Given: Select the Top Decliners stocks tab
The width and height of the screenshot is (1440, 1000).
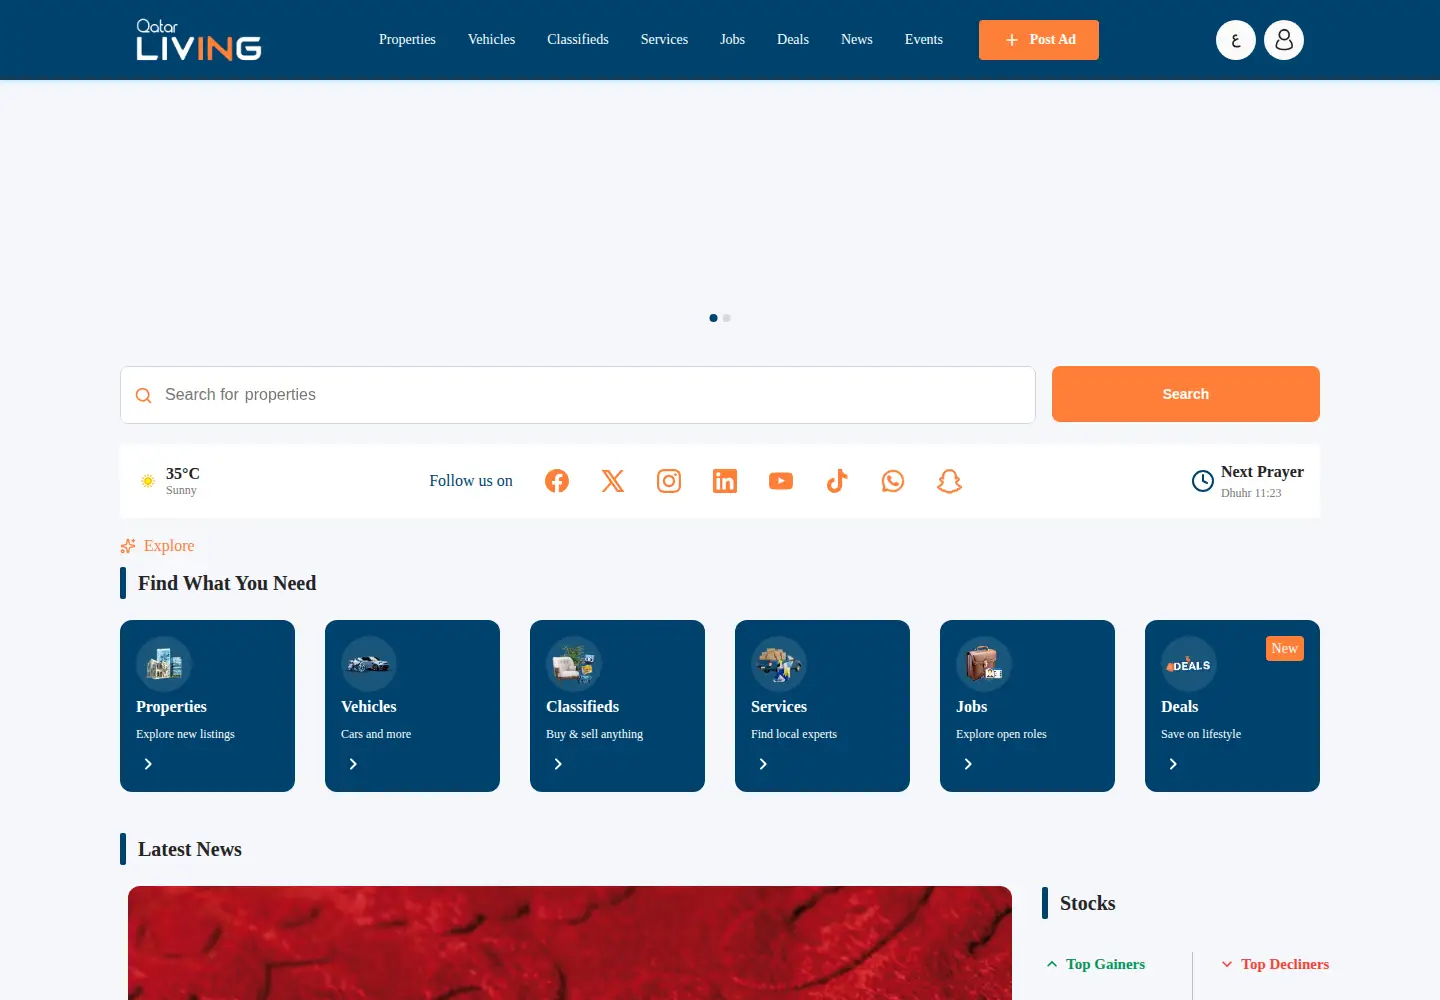Looking at the screenshot, I should 1275,964.
